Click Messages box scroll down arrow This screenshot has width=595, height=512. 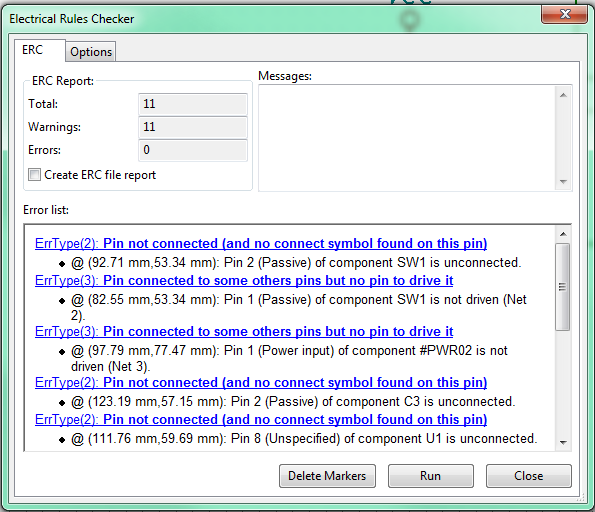pyautogui.click(x=563, y=181)
